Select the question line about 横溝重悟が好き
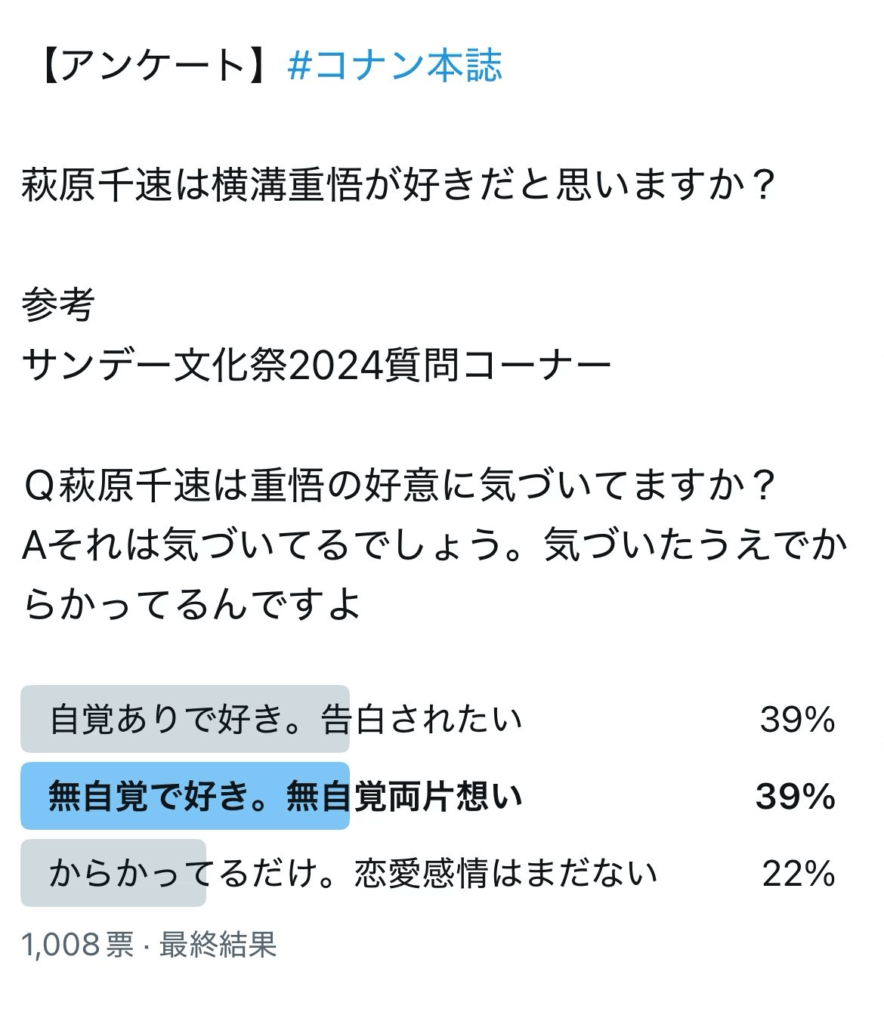Viewport: 884px width, 1024px height. pyautogui.click(x=398, y=186)
